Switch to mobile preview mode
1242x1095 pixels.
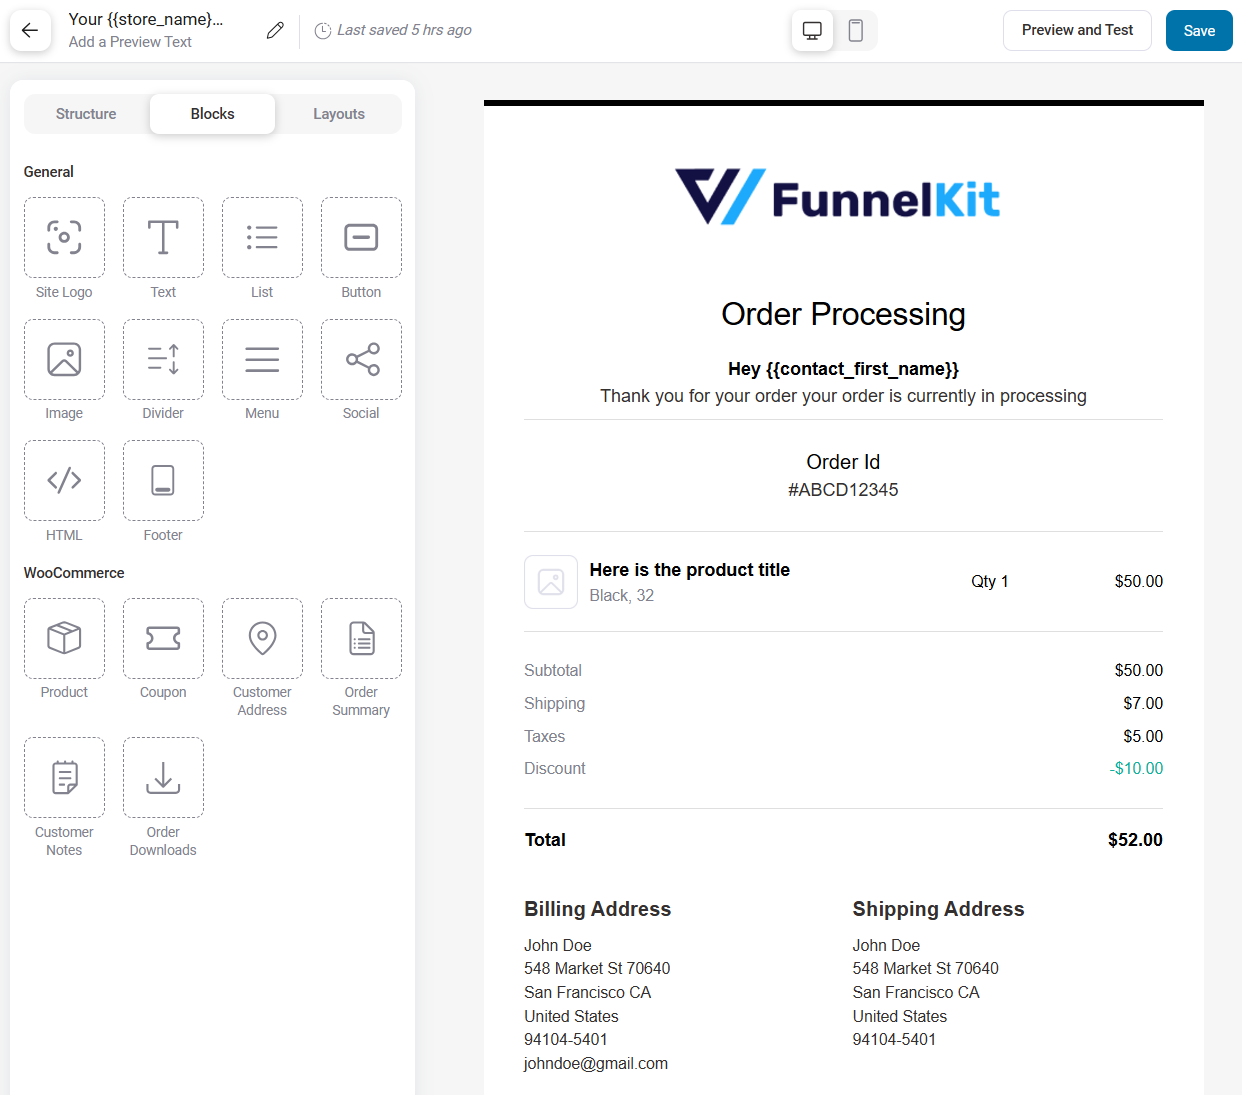[856, 31]
